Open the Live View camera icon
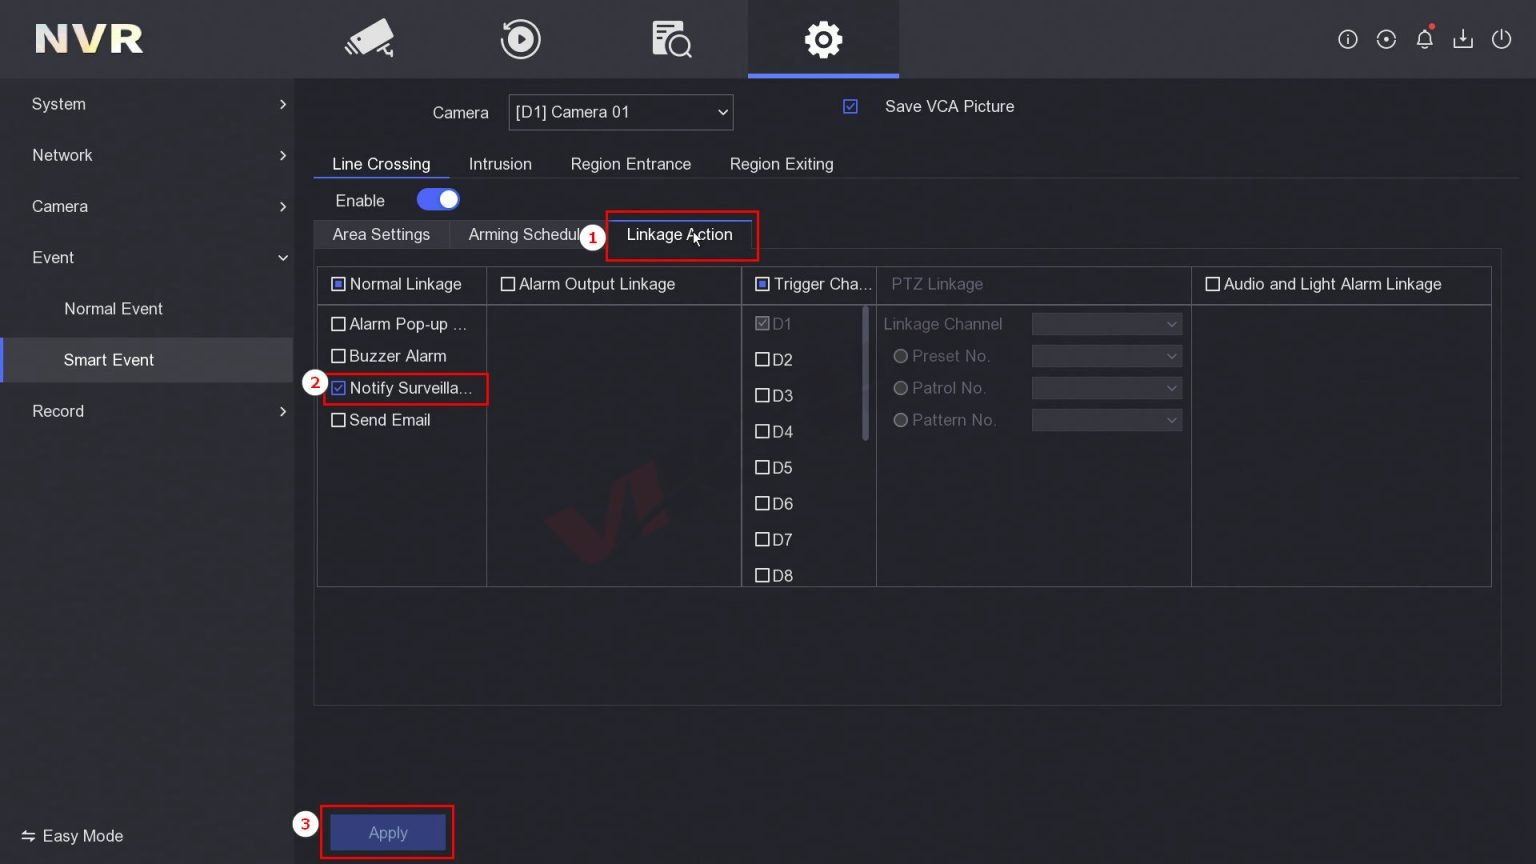The height and width of the screenshot is (864, 1536). (x=368, y=39)
